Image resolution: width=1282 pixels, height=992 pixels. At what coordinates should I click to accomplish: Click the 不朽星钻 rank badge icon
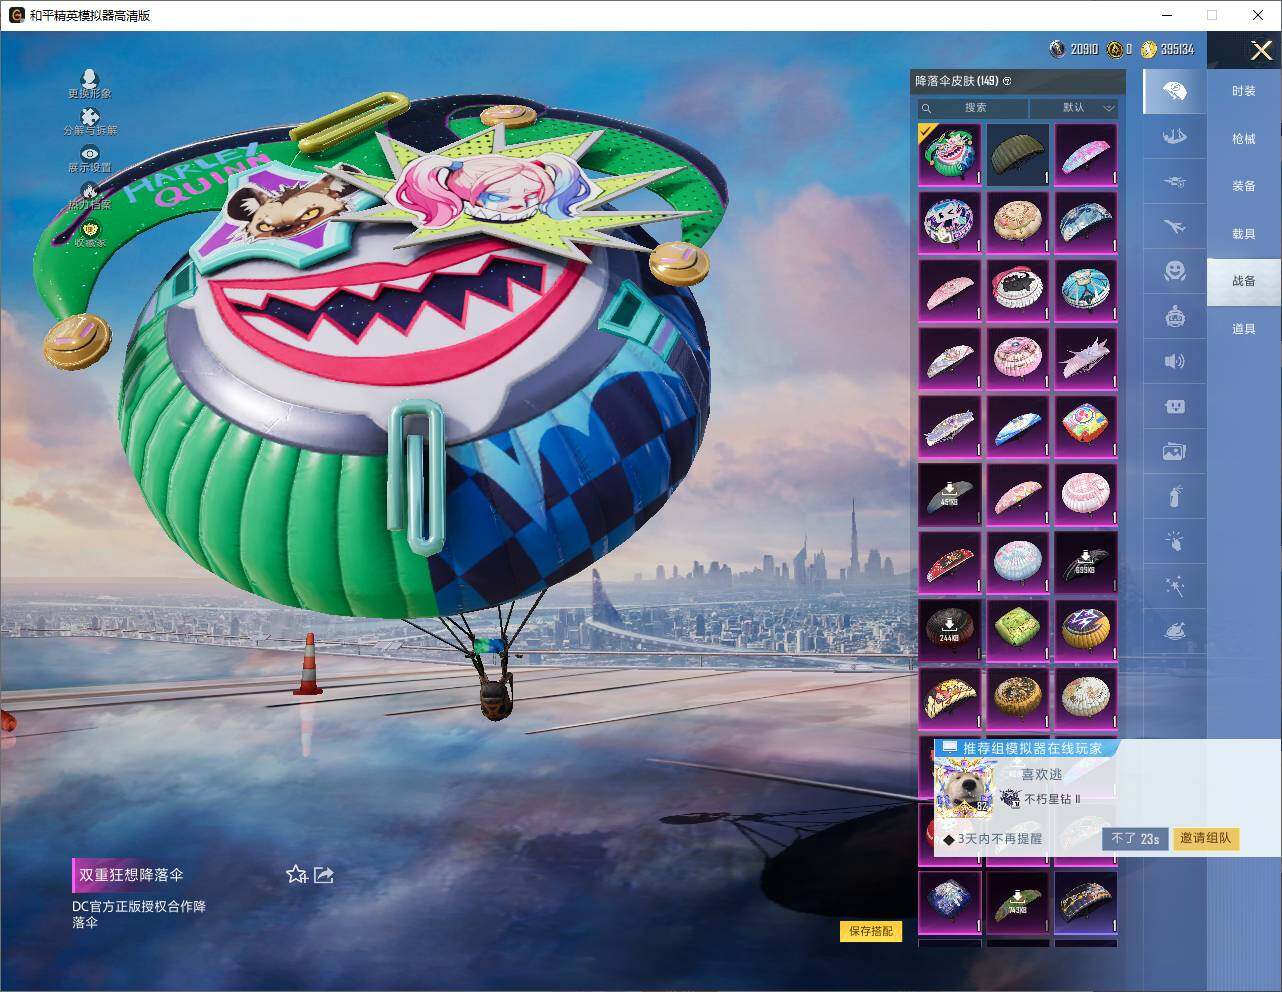(x=1009, y=799)
